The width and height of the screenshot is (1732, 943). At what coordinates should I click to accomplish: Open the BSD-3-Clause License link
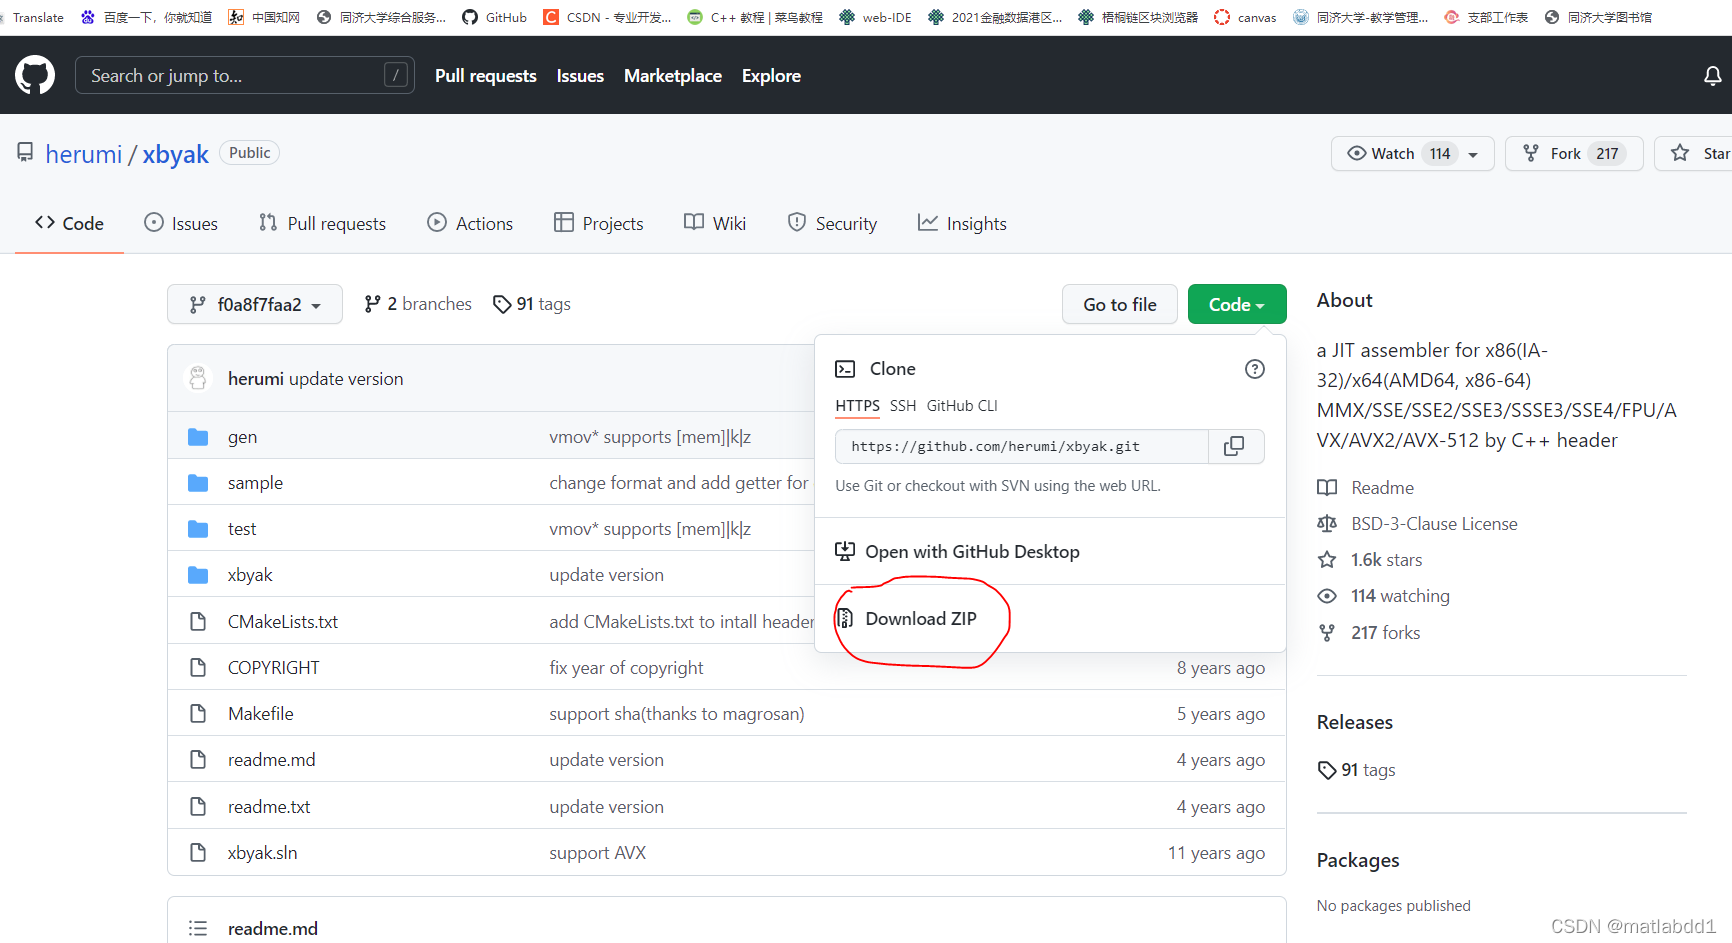(1434, 524)
